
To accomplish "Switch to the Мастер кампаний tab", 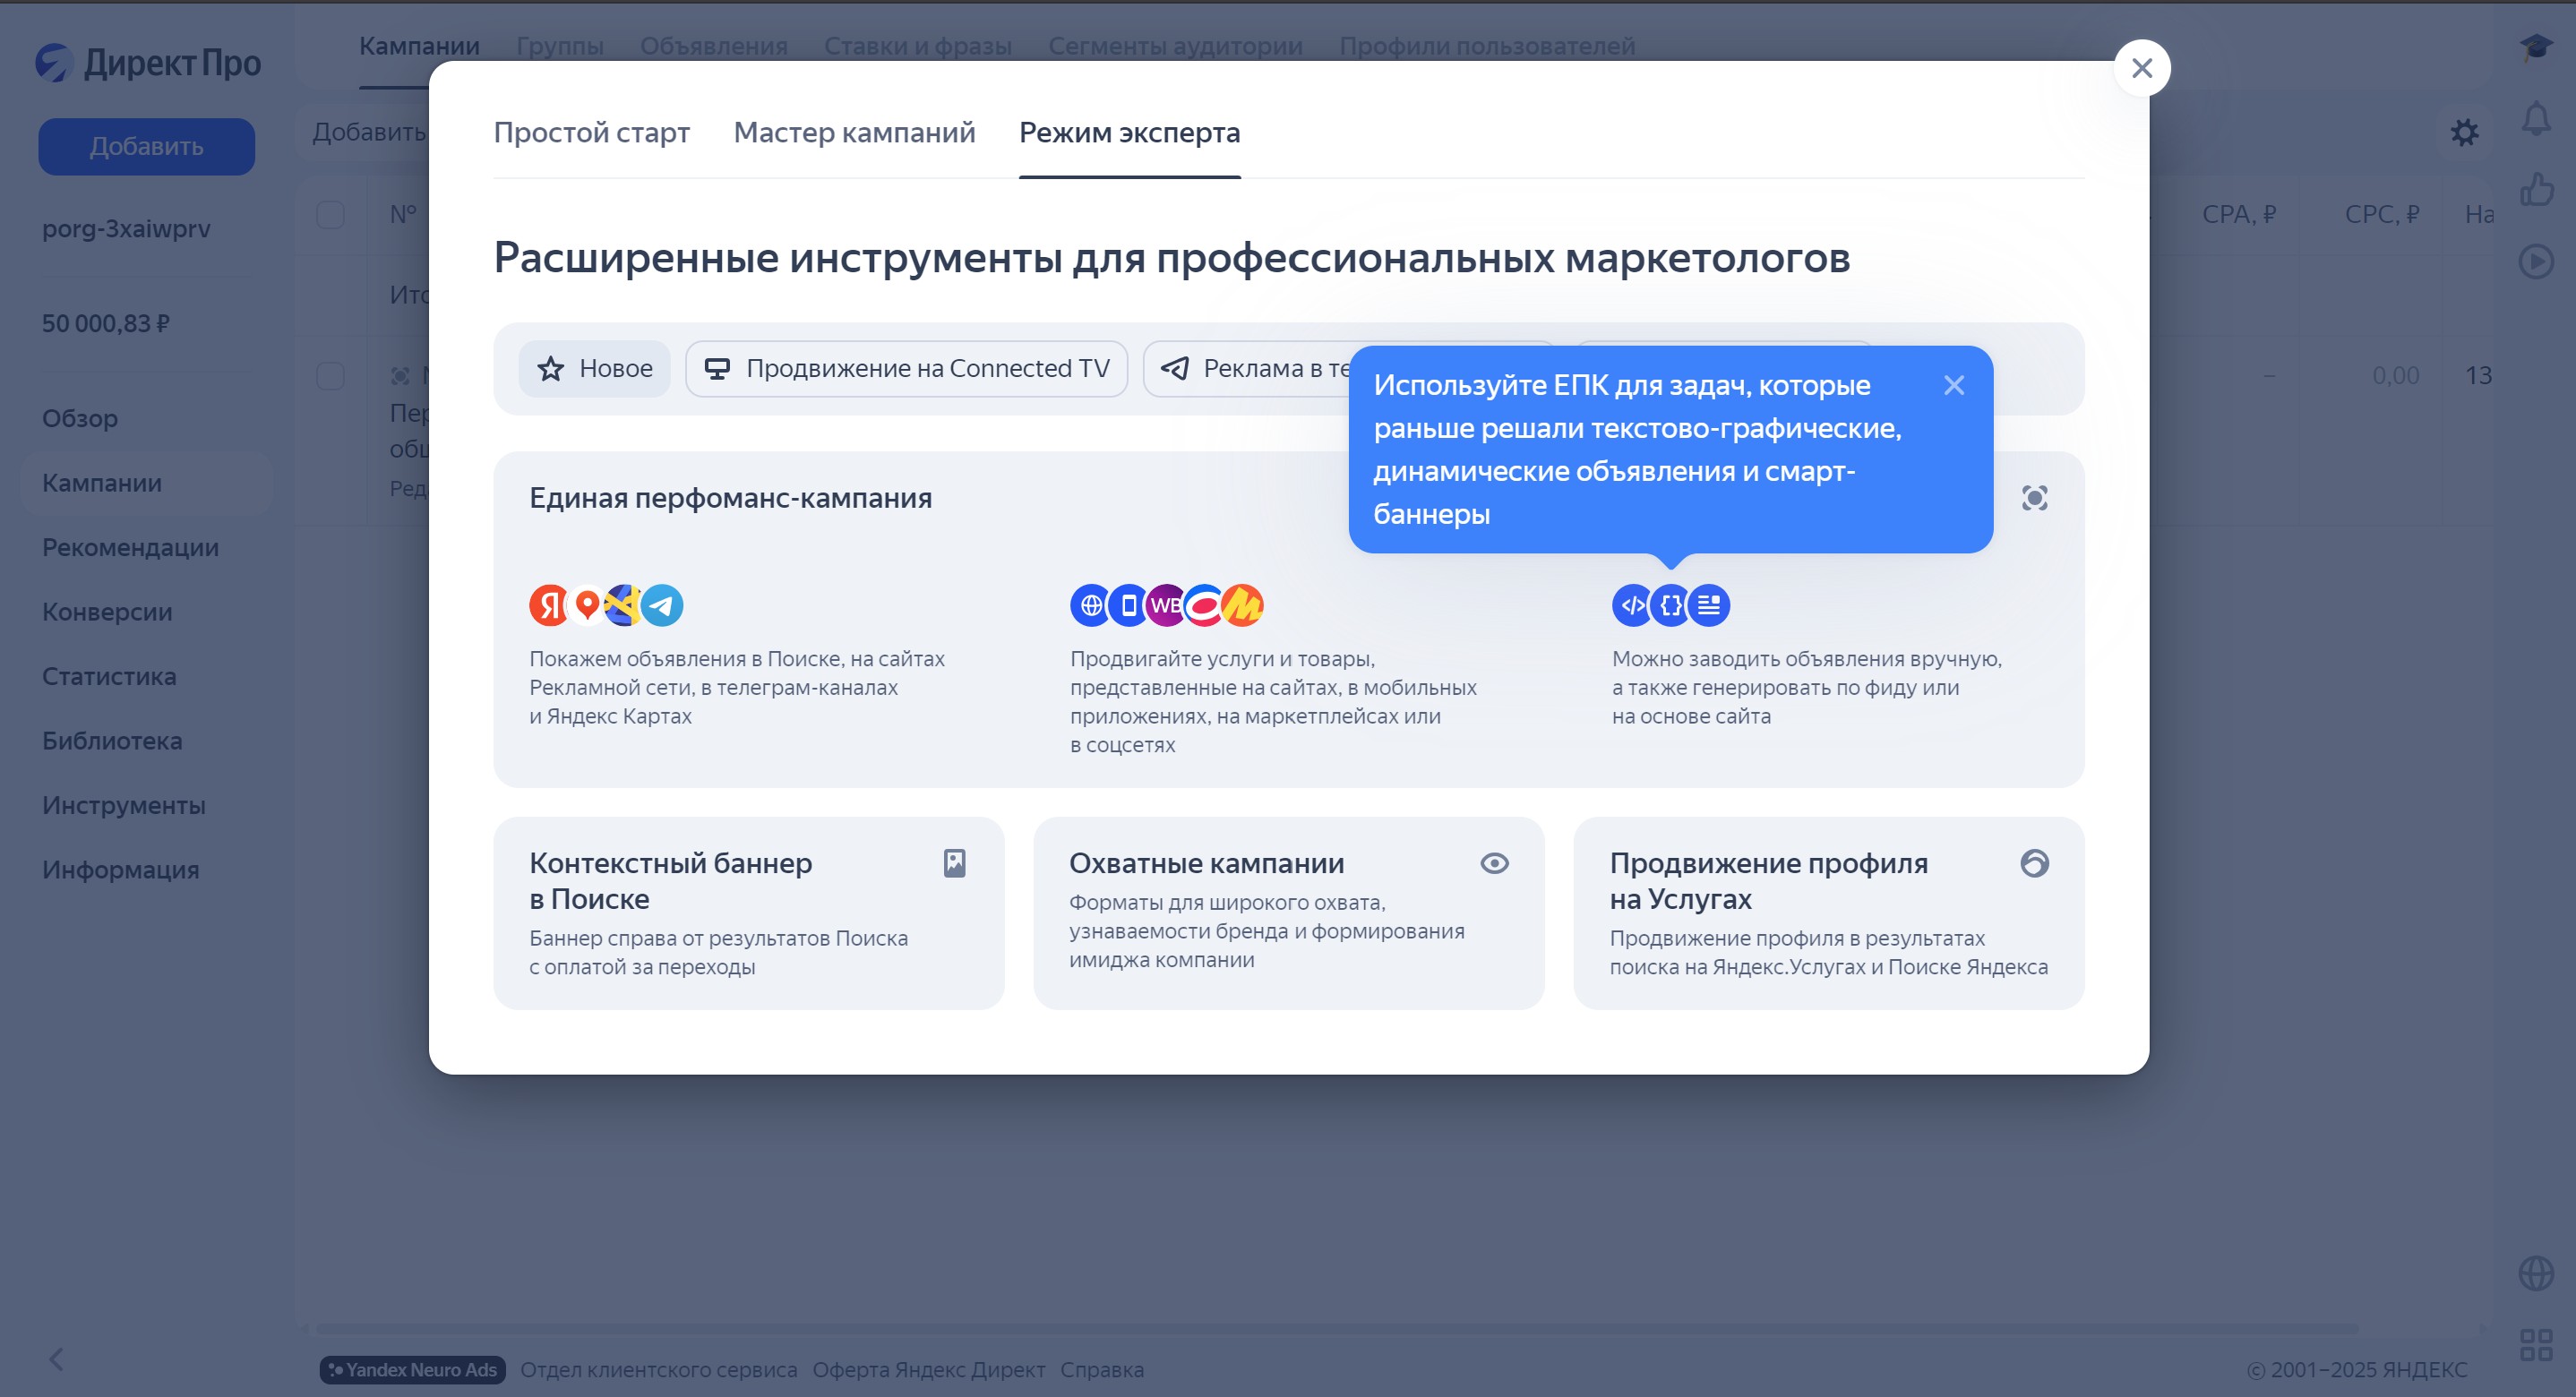I will (854, 132).
